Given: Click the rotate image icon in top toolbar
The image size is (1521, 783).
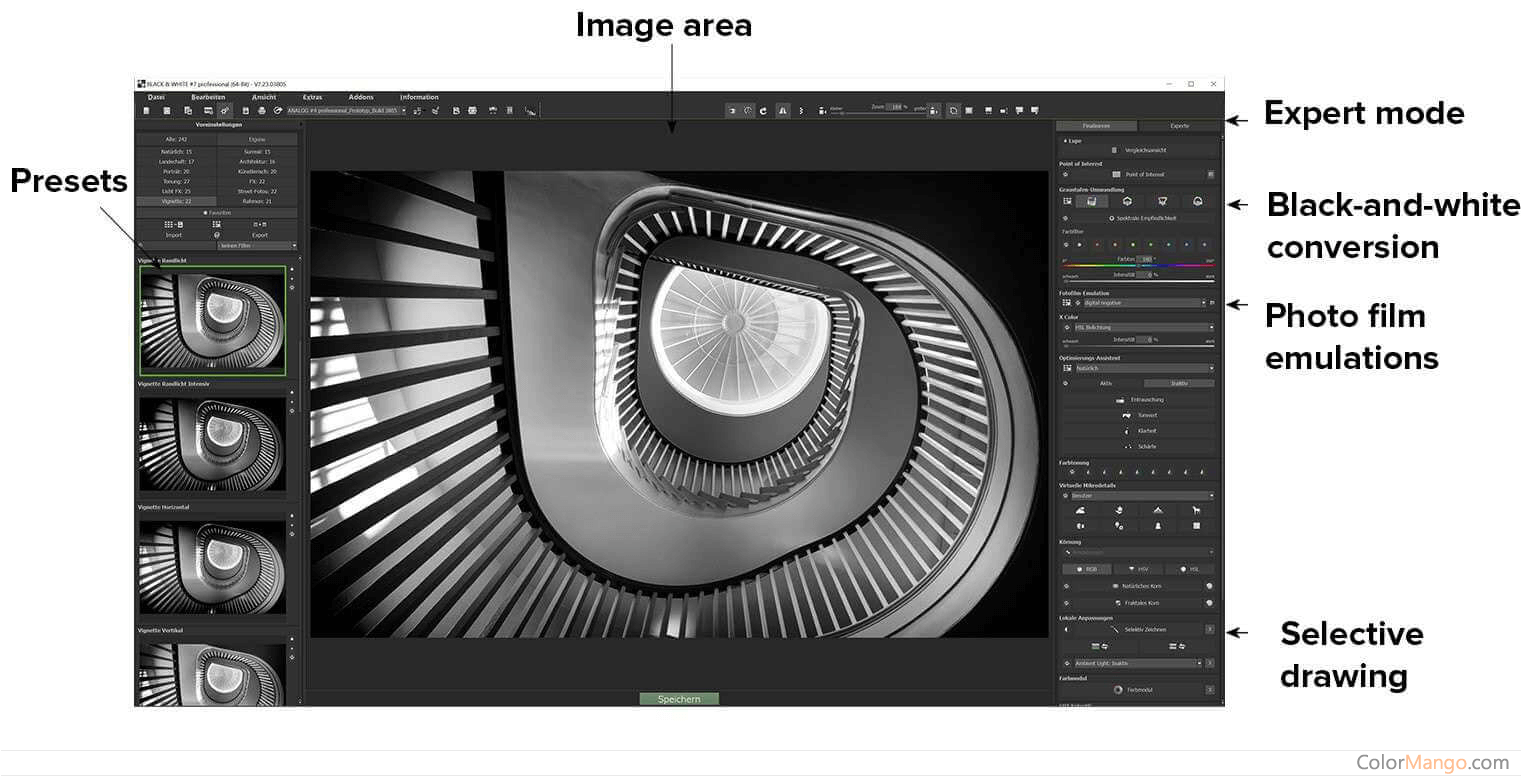Looking at the screenshot, I should pos(764,111).
